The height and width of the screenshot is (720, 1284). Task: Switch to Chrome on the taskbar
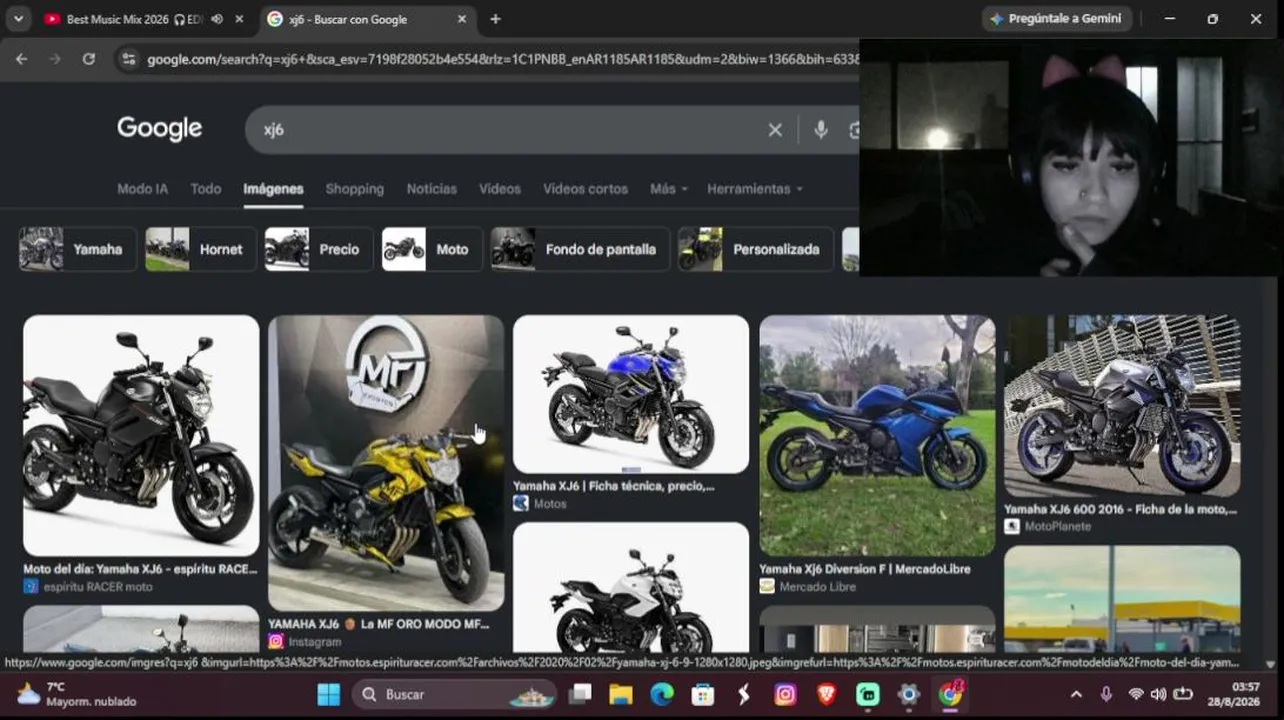coord(950,694)
